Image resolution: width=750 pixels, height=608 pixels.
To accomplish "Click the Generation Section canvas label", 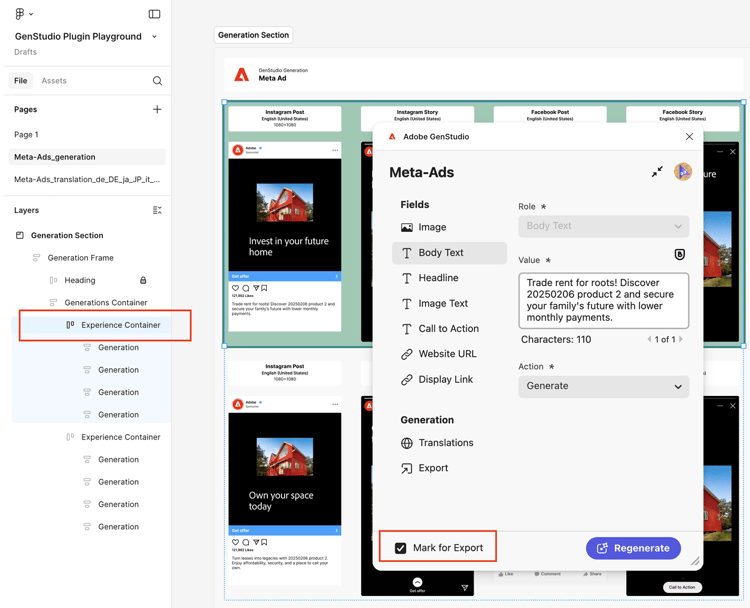I will [x=254, y=35].
